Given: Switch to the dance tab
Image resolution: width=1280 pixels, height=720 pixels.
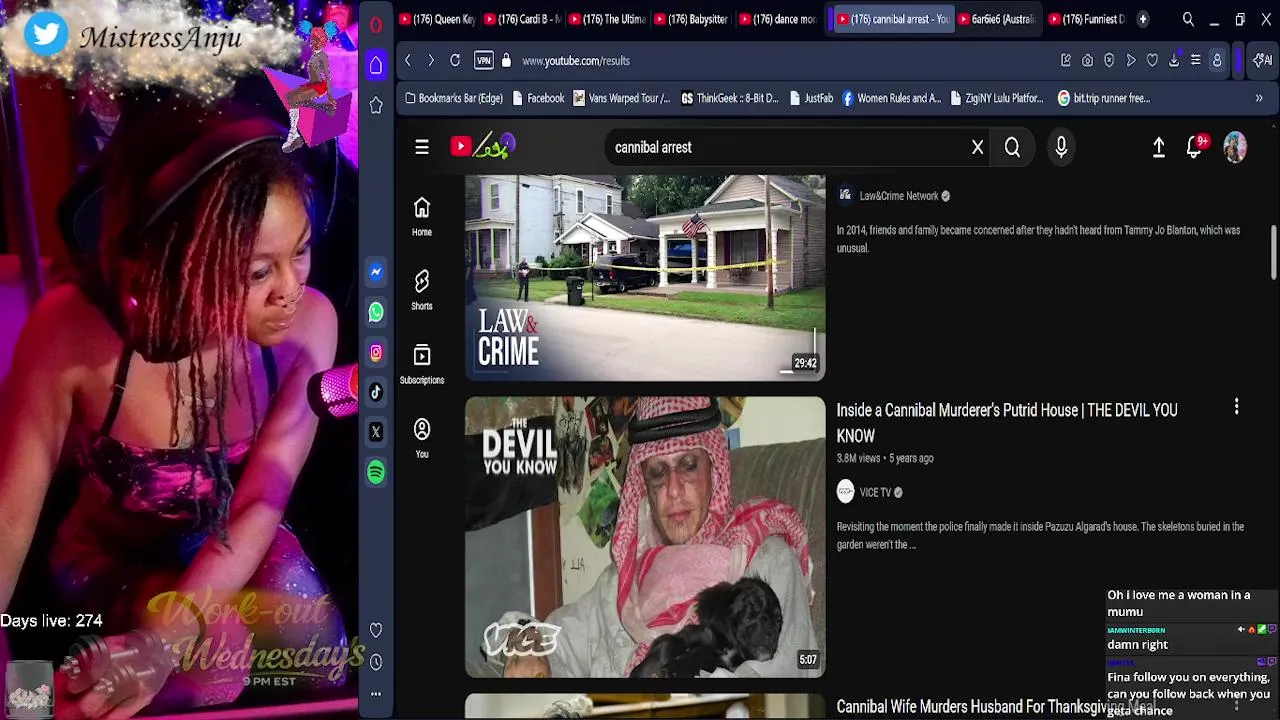Looking at the screenshot, I should click(777, 19).
